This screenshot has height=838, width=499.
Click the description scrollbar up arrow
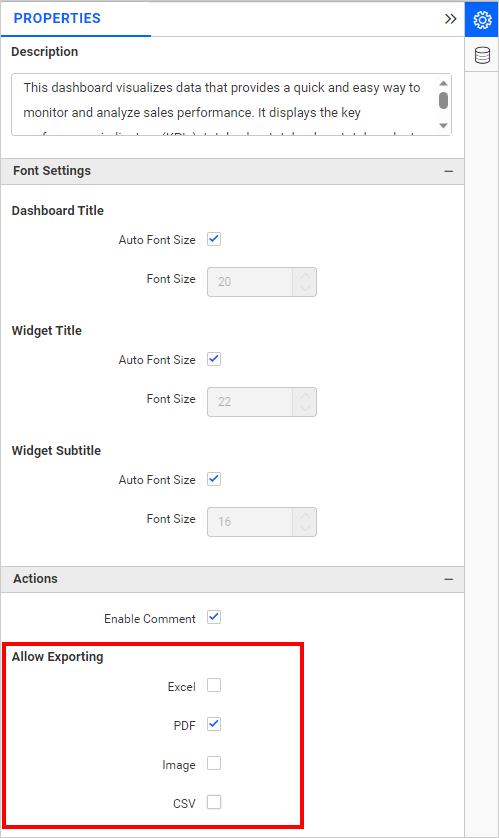443,83
